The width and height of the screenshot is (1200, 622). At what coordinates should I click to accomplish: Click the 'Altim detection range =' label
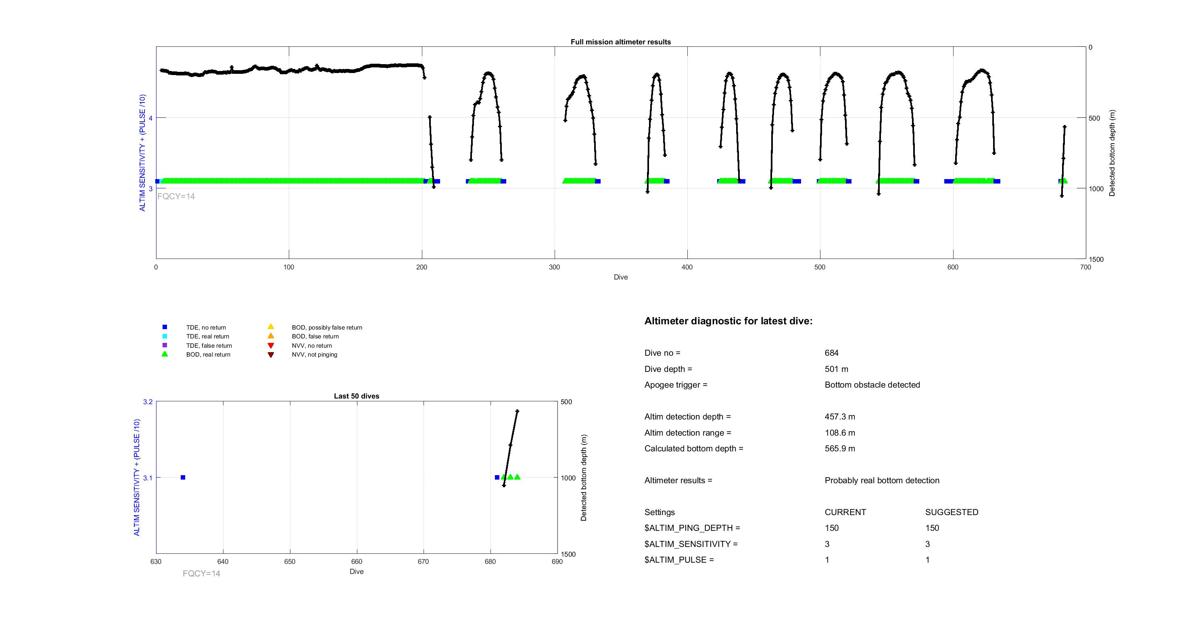point(688,433)
